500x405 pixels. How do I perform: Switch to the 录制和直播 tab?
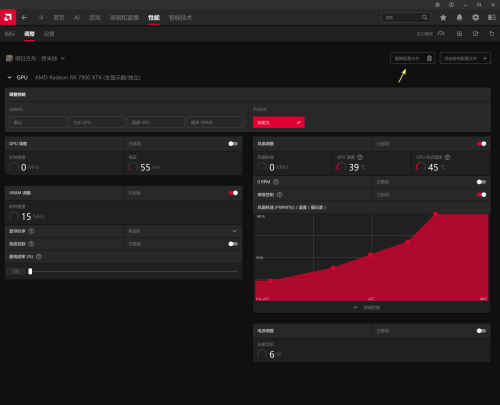(124, 17)
